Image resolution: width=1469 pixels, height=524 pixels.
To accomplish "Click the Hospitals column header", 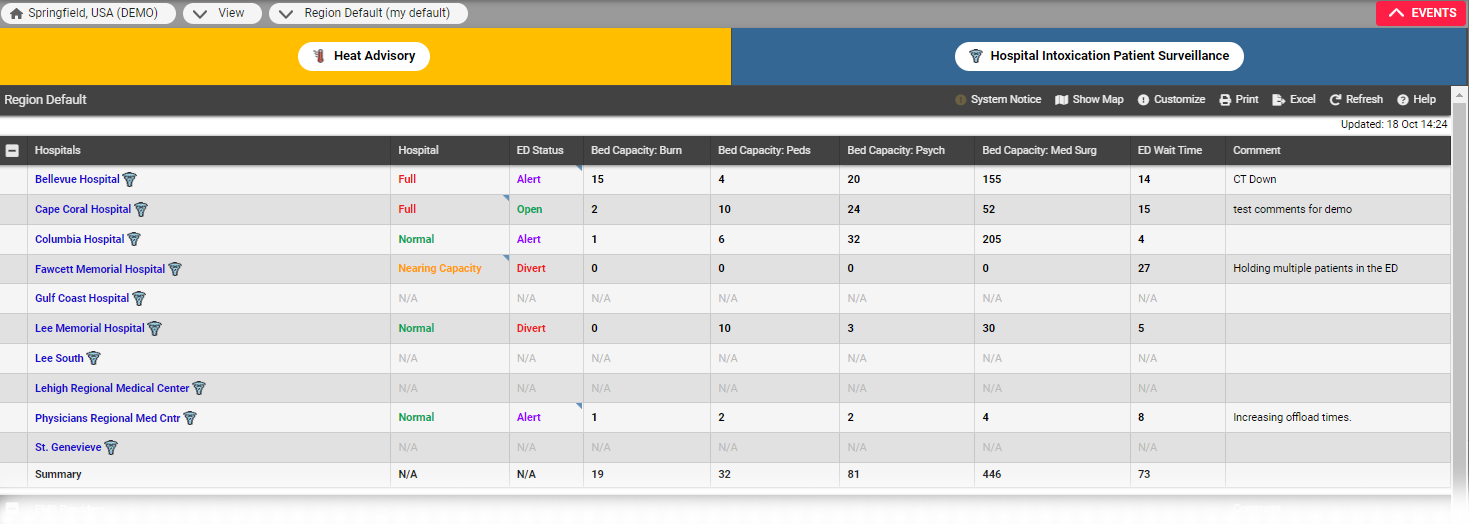I will [58, 151].
